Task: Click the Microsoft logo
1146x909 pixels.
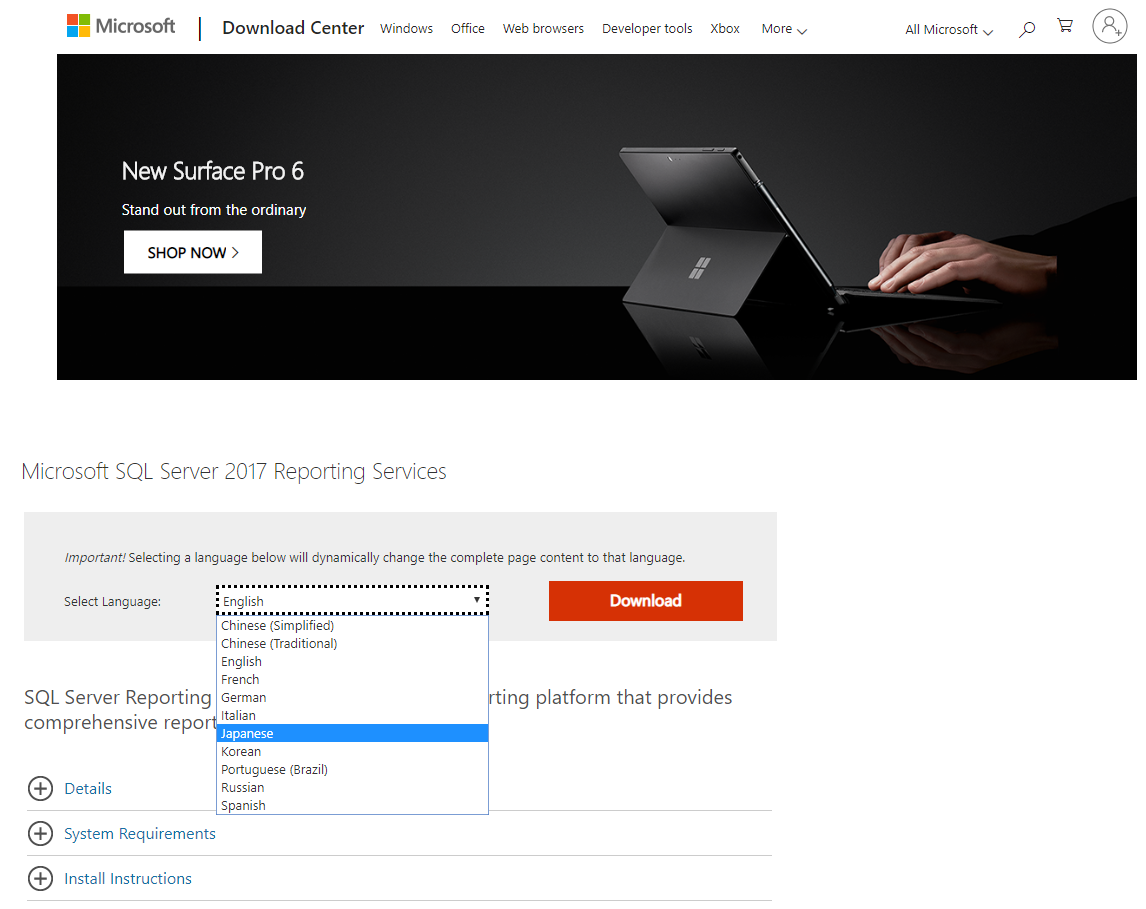Action: pos(120,27)
